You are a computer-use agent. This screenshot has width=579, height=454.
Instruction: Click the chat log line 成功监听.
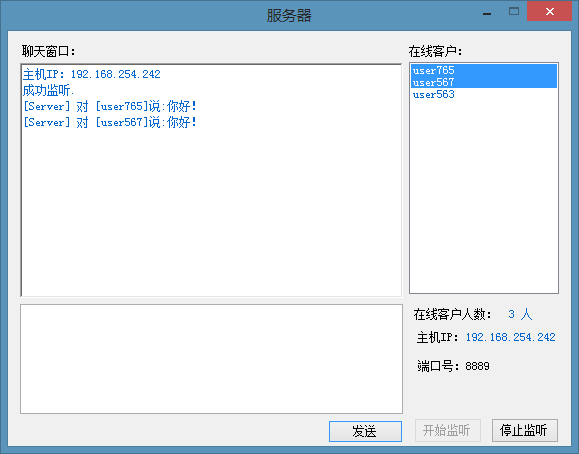coord(49,90)
